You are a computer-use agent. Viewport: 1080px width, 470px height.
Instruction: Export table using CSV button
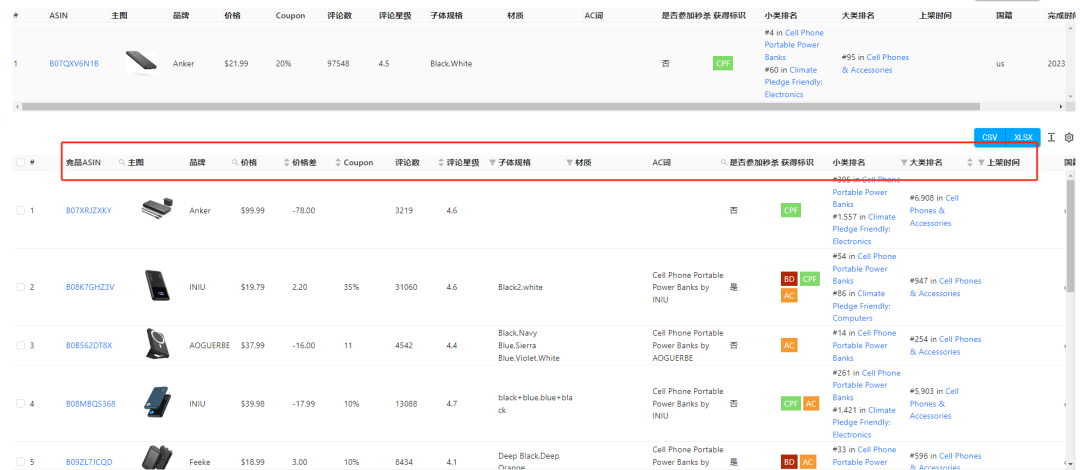(989, 137)
